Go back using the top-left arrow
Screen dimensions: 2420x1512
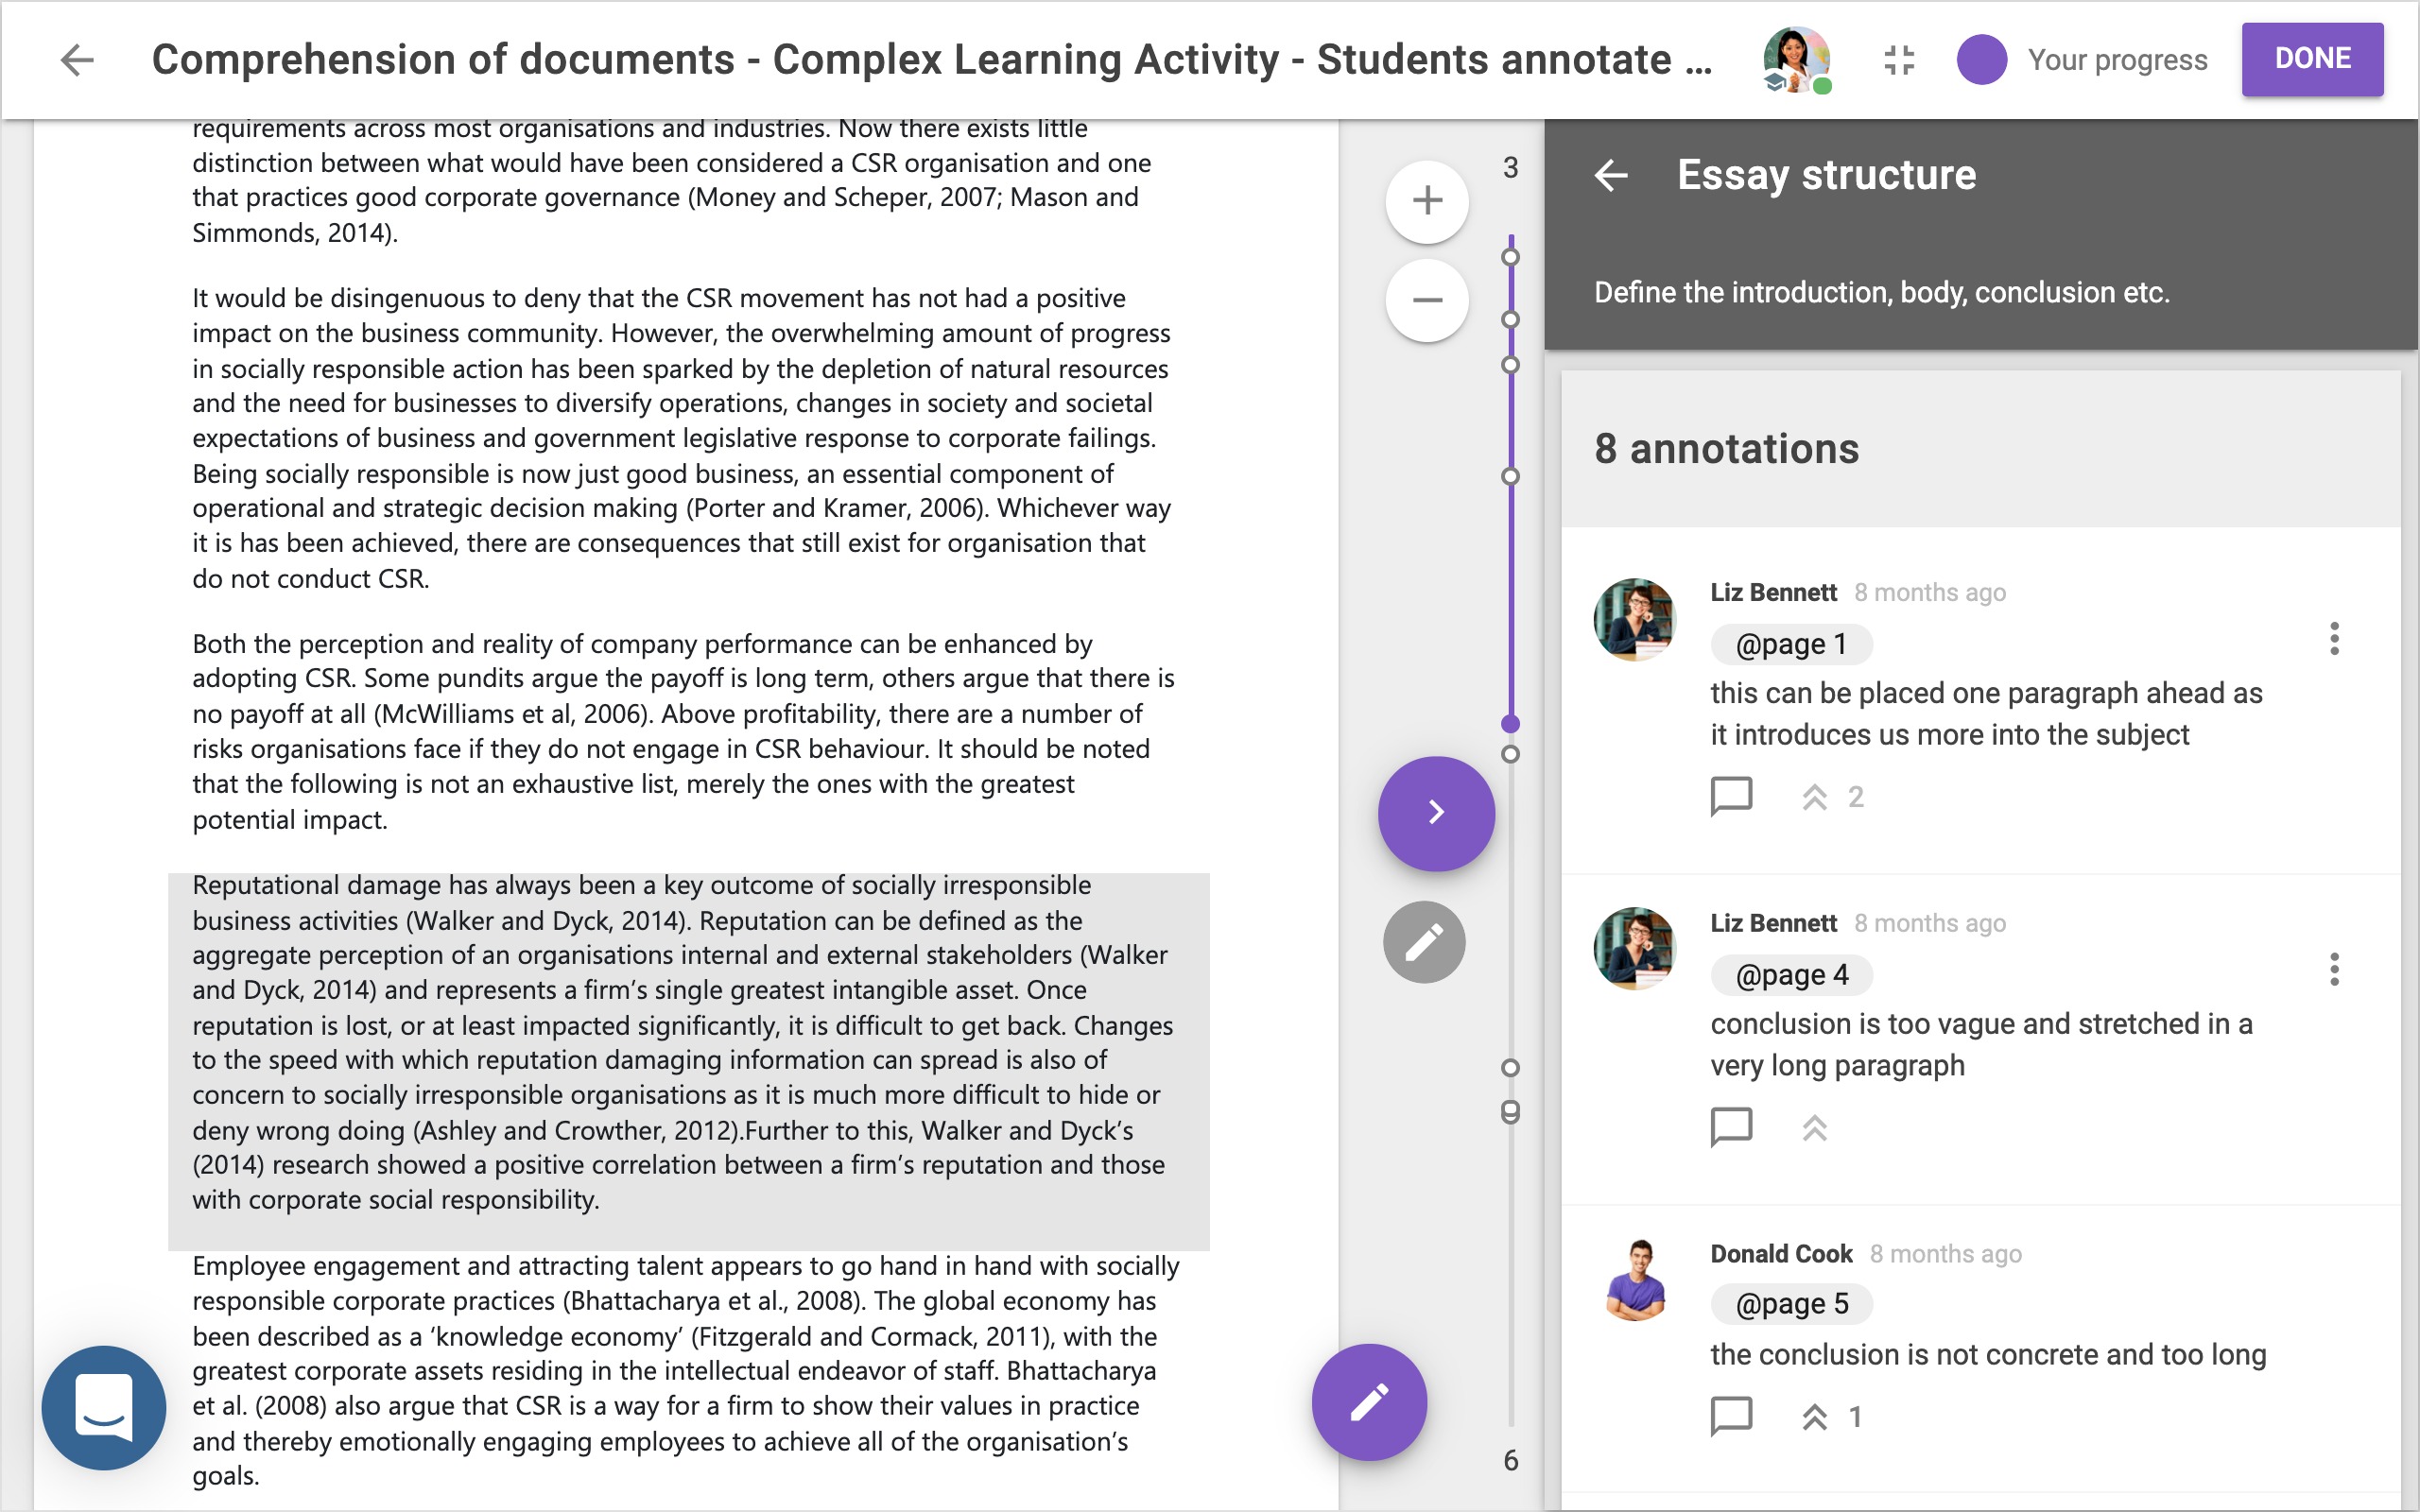(x=77, y=60)
